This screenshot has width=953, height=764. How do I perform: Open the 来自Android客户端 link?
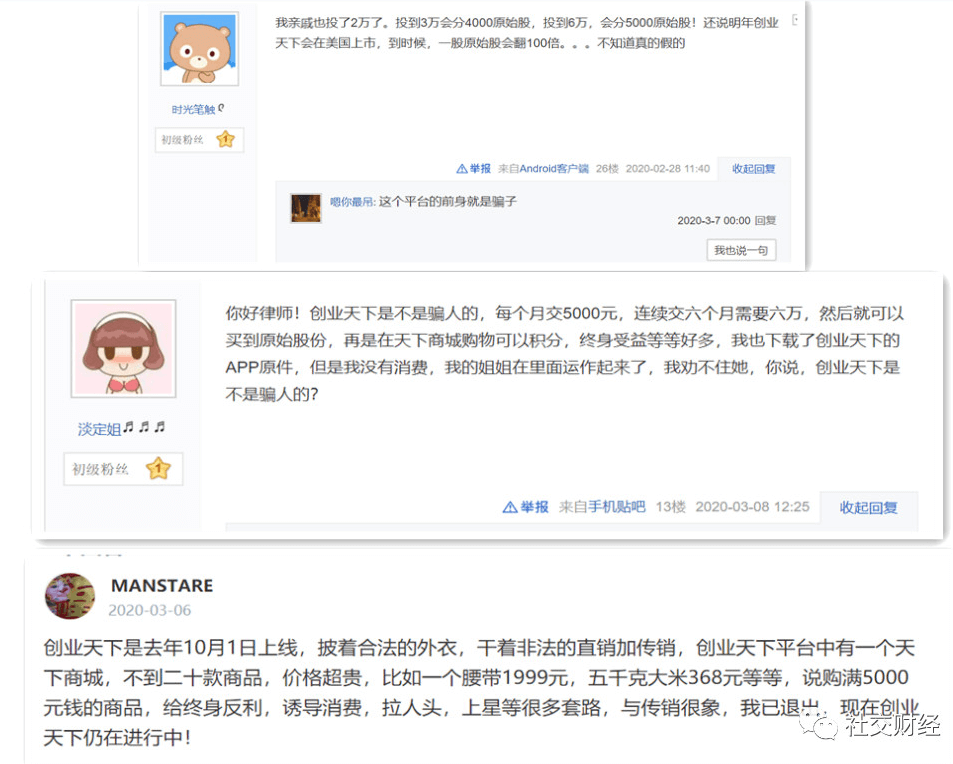click(543, 168)
